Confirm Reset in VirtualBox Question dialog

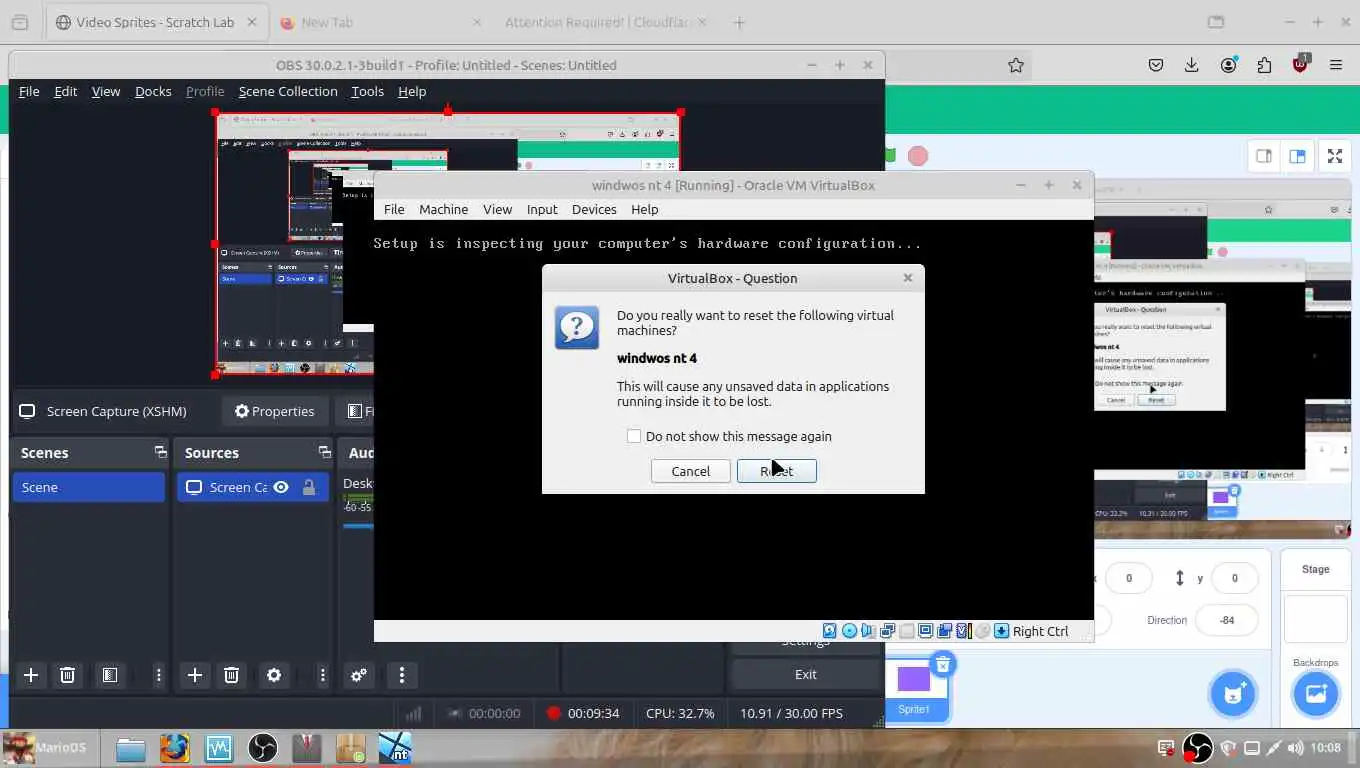[776, 471]
